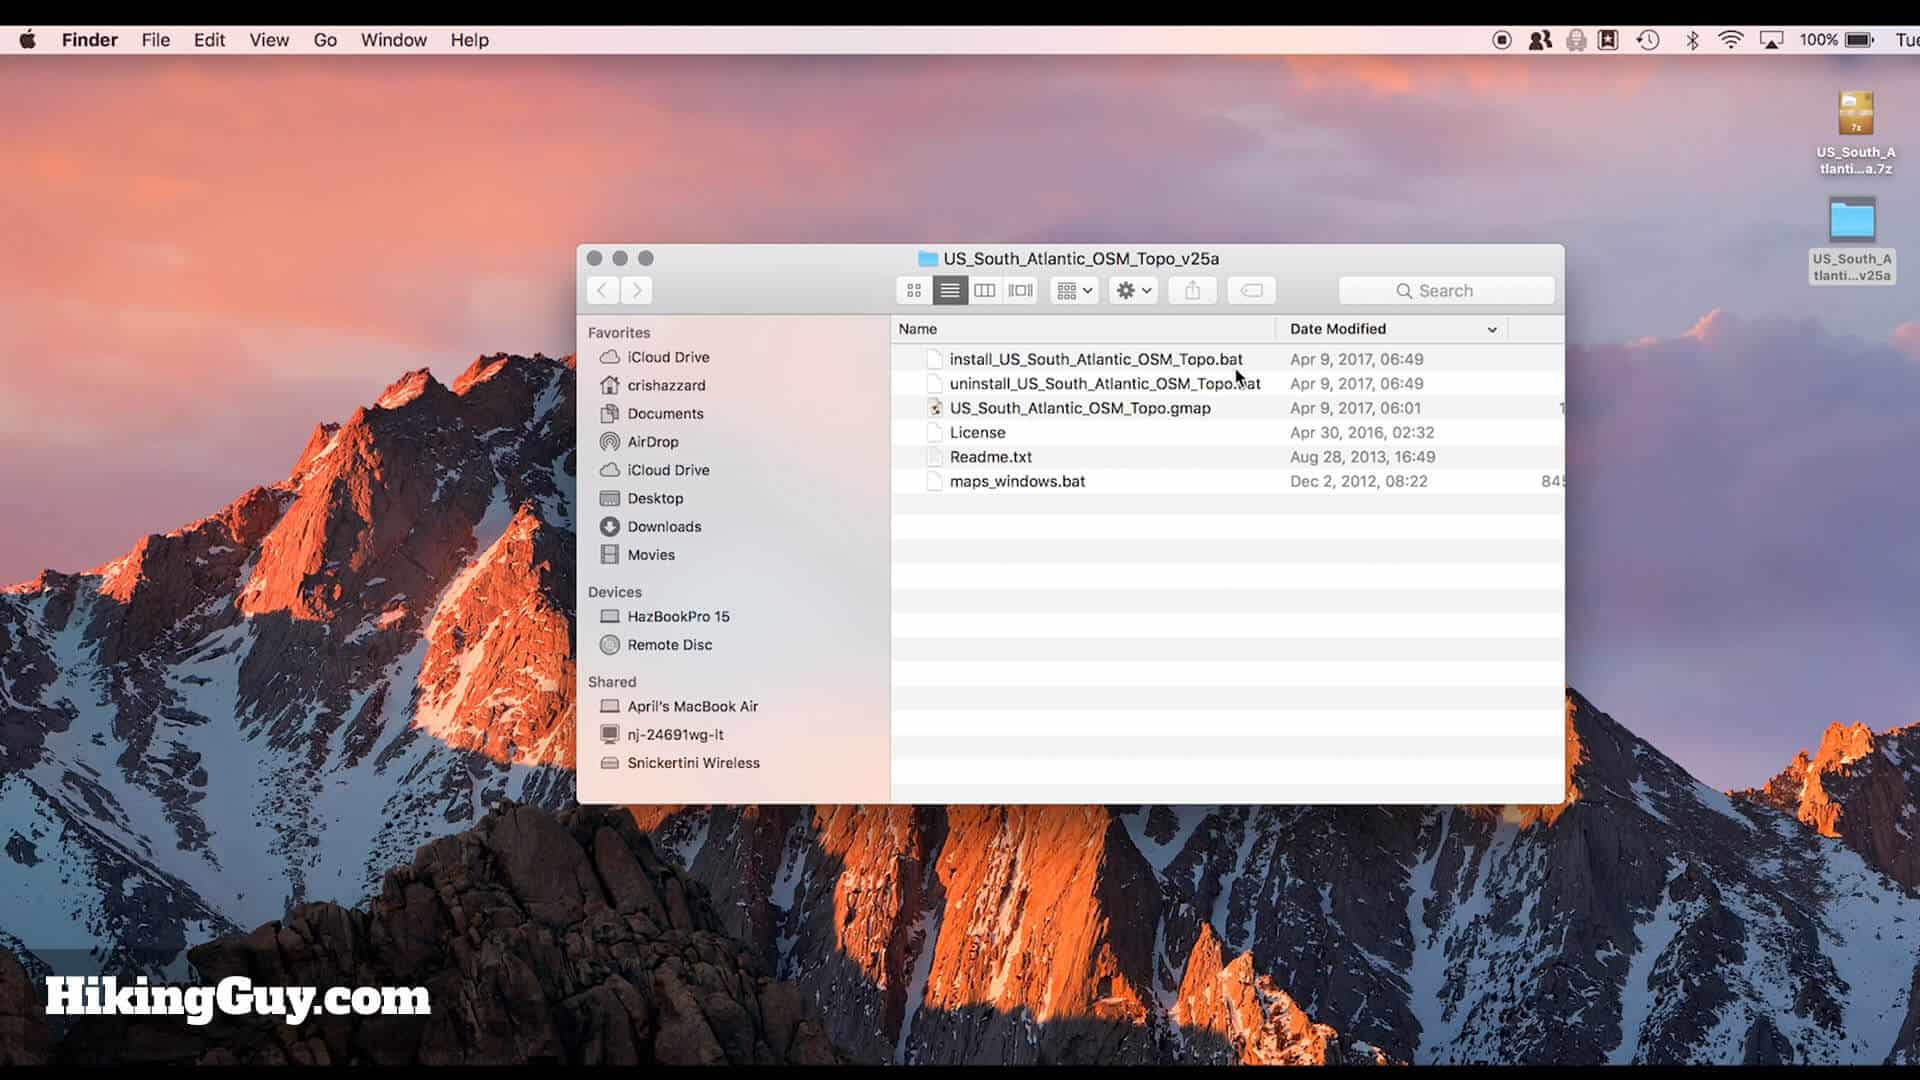Select the US_South_Atlantic_OSM_Topo.gmap file
Image resolution: width=1920 pixels, height=1080 pixels.
[x=1079, y=408]
